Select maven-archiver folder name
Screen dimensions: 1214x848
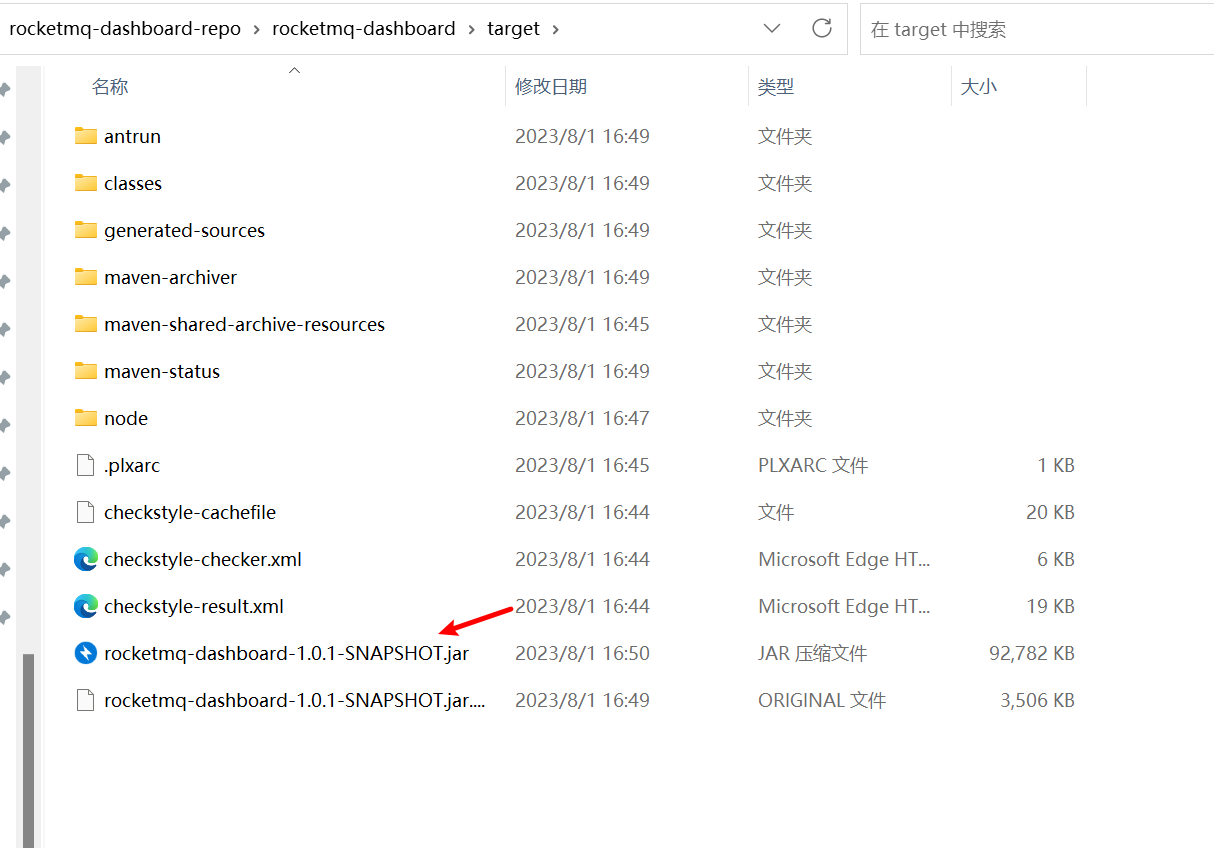point(170,277)
